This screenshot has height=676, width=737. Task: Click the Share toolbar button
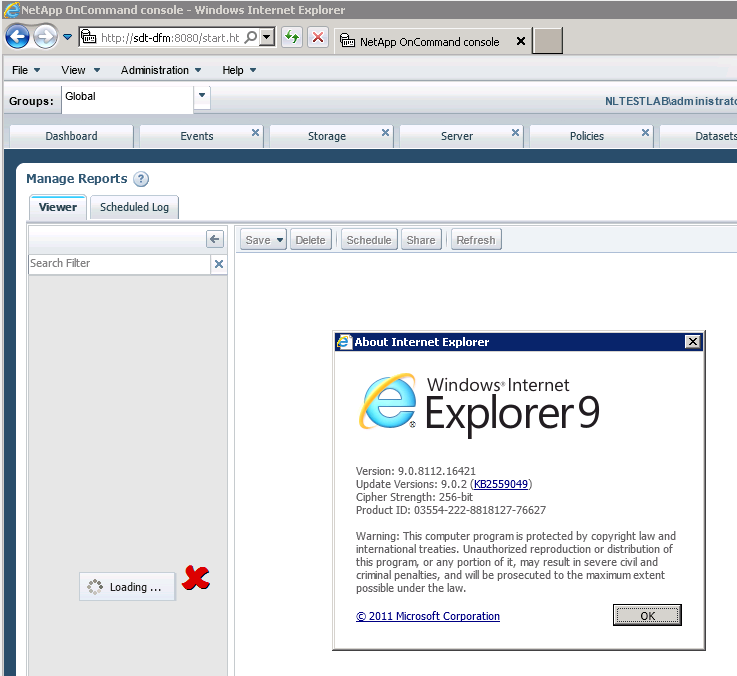tap(421, 240)
